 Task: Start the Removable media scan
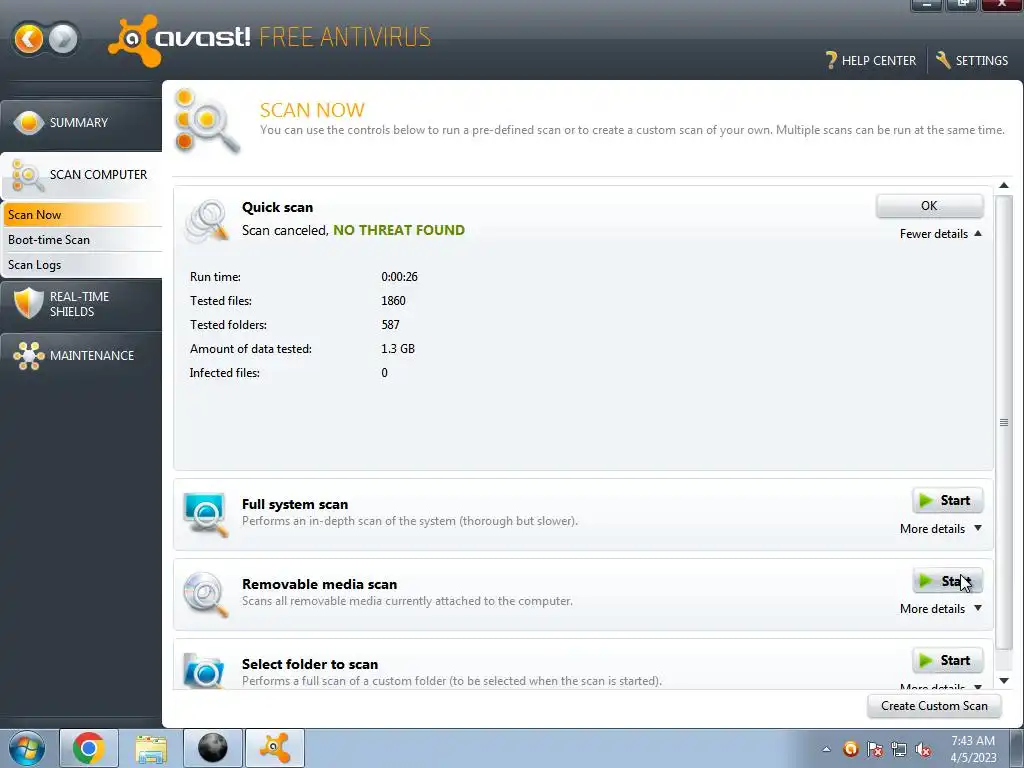point(947,581)
